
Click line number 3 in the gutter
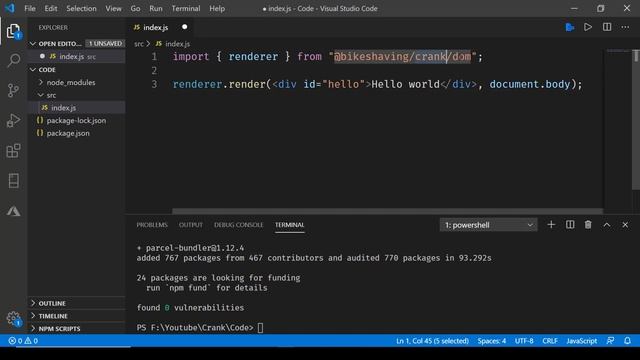154,84
